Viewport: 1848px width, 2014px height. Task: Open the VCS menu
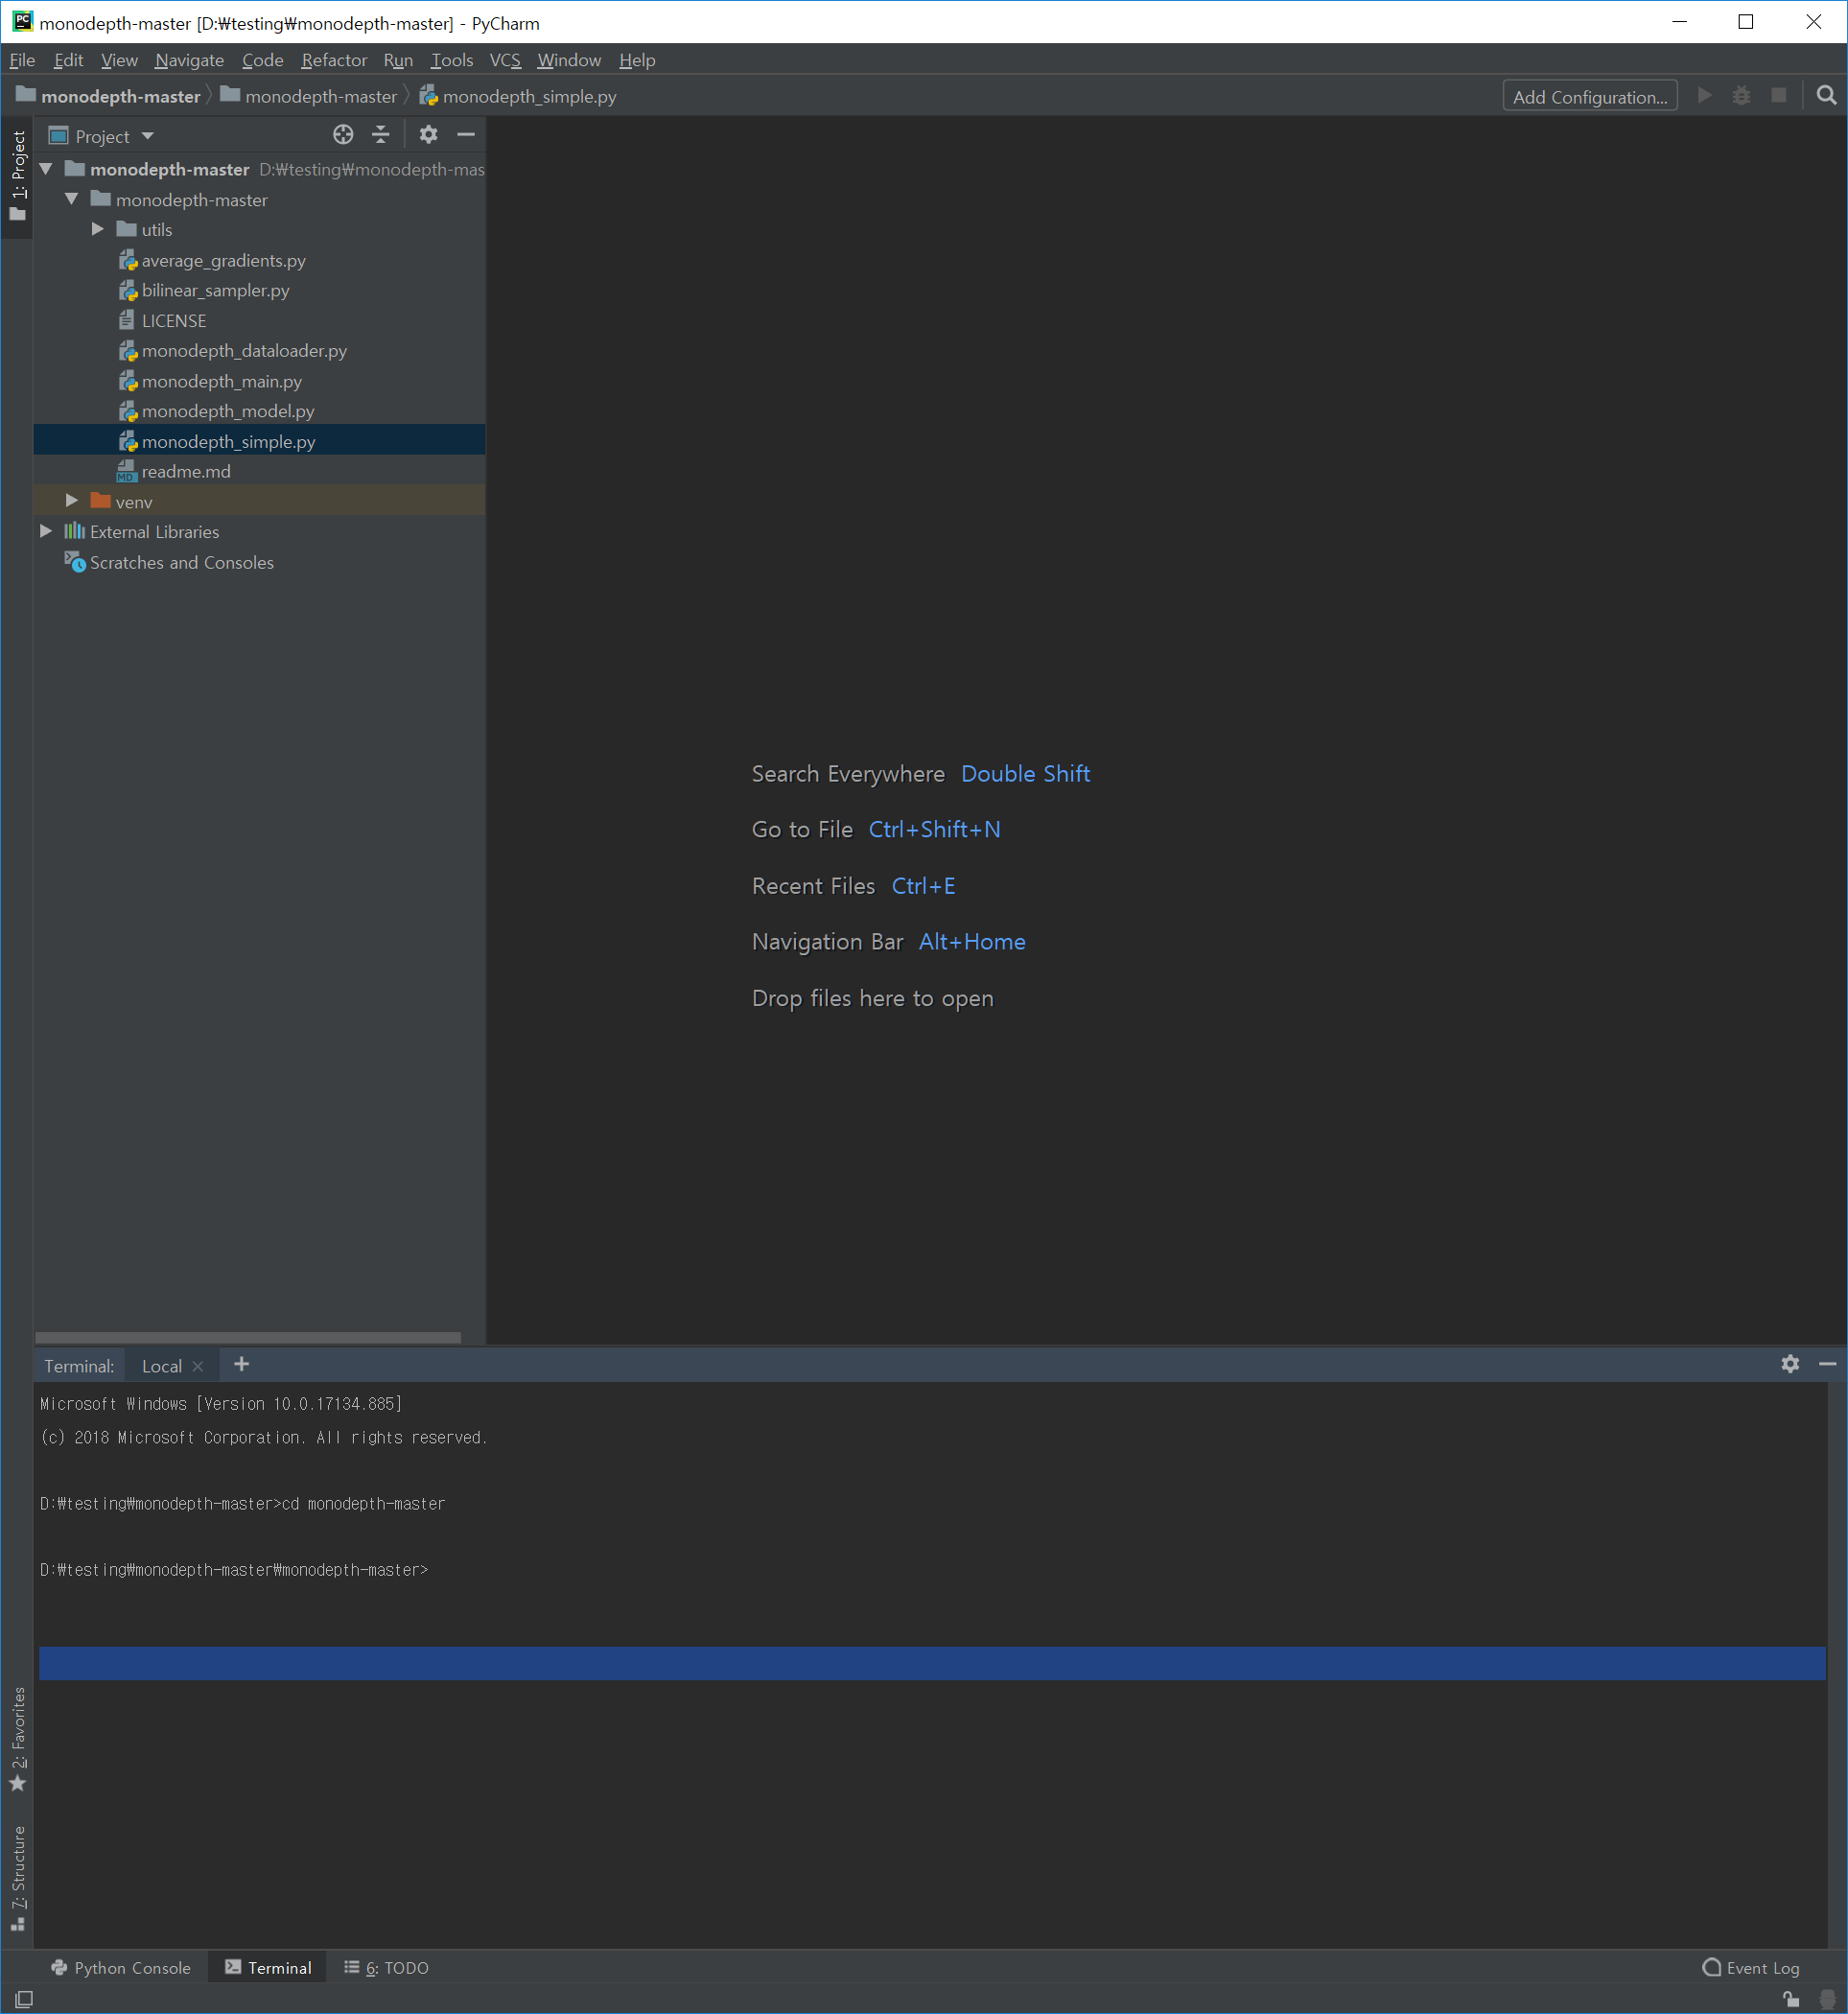click(x=505, y=60)
